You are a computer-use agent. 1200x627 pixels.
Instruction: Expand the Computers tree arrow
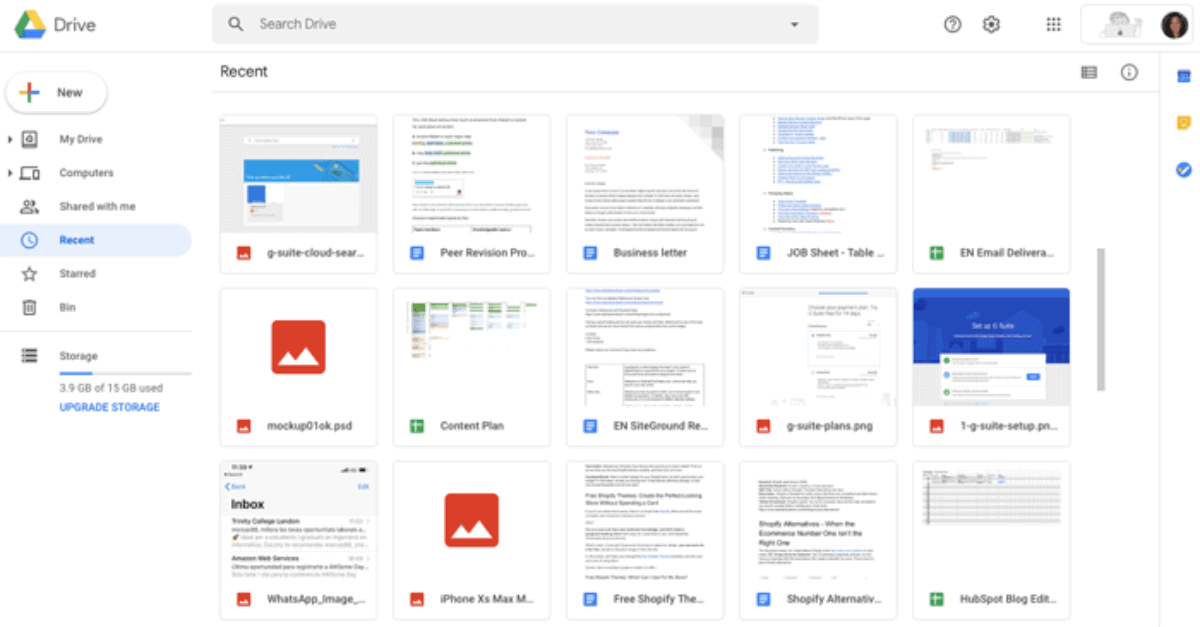coord(10,174)
